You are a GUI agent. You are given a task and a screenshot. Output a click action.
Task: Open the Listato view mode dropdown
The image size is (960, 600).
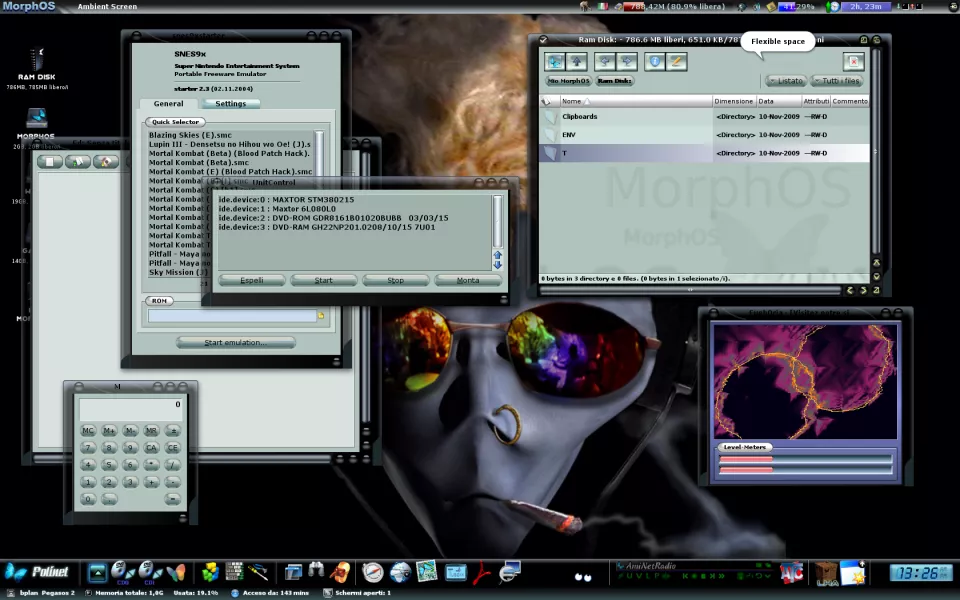tap(786, 81)
